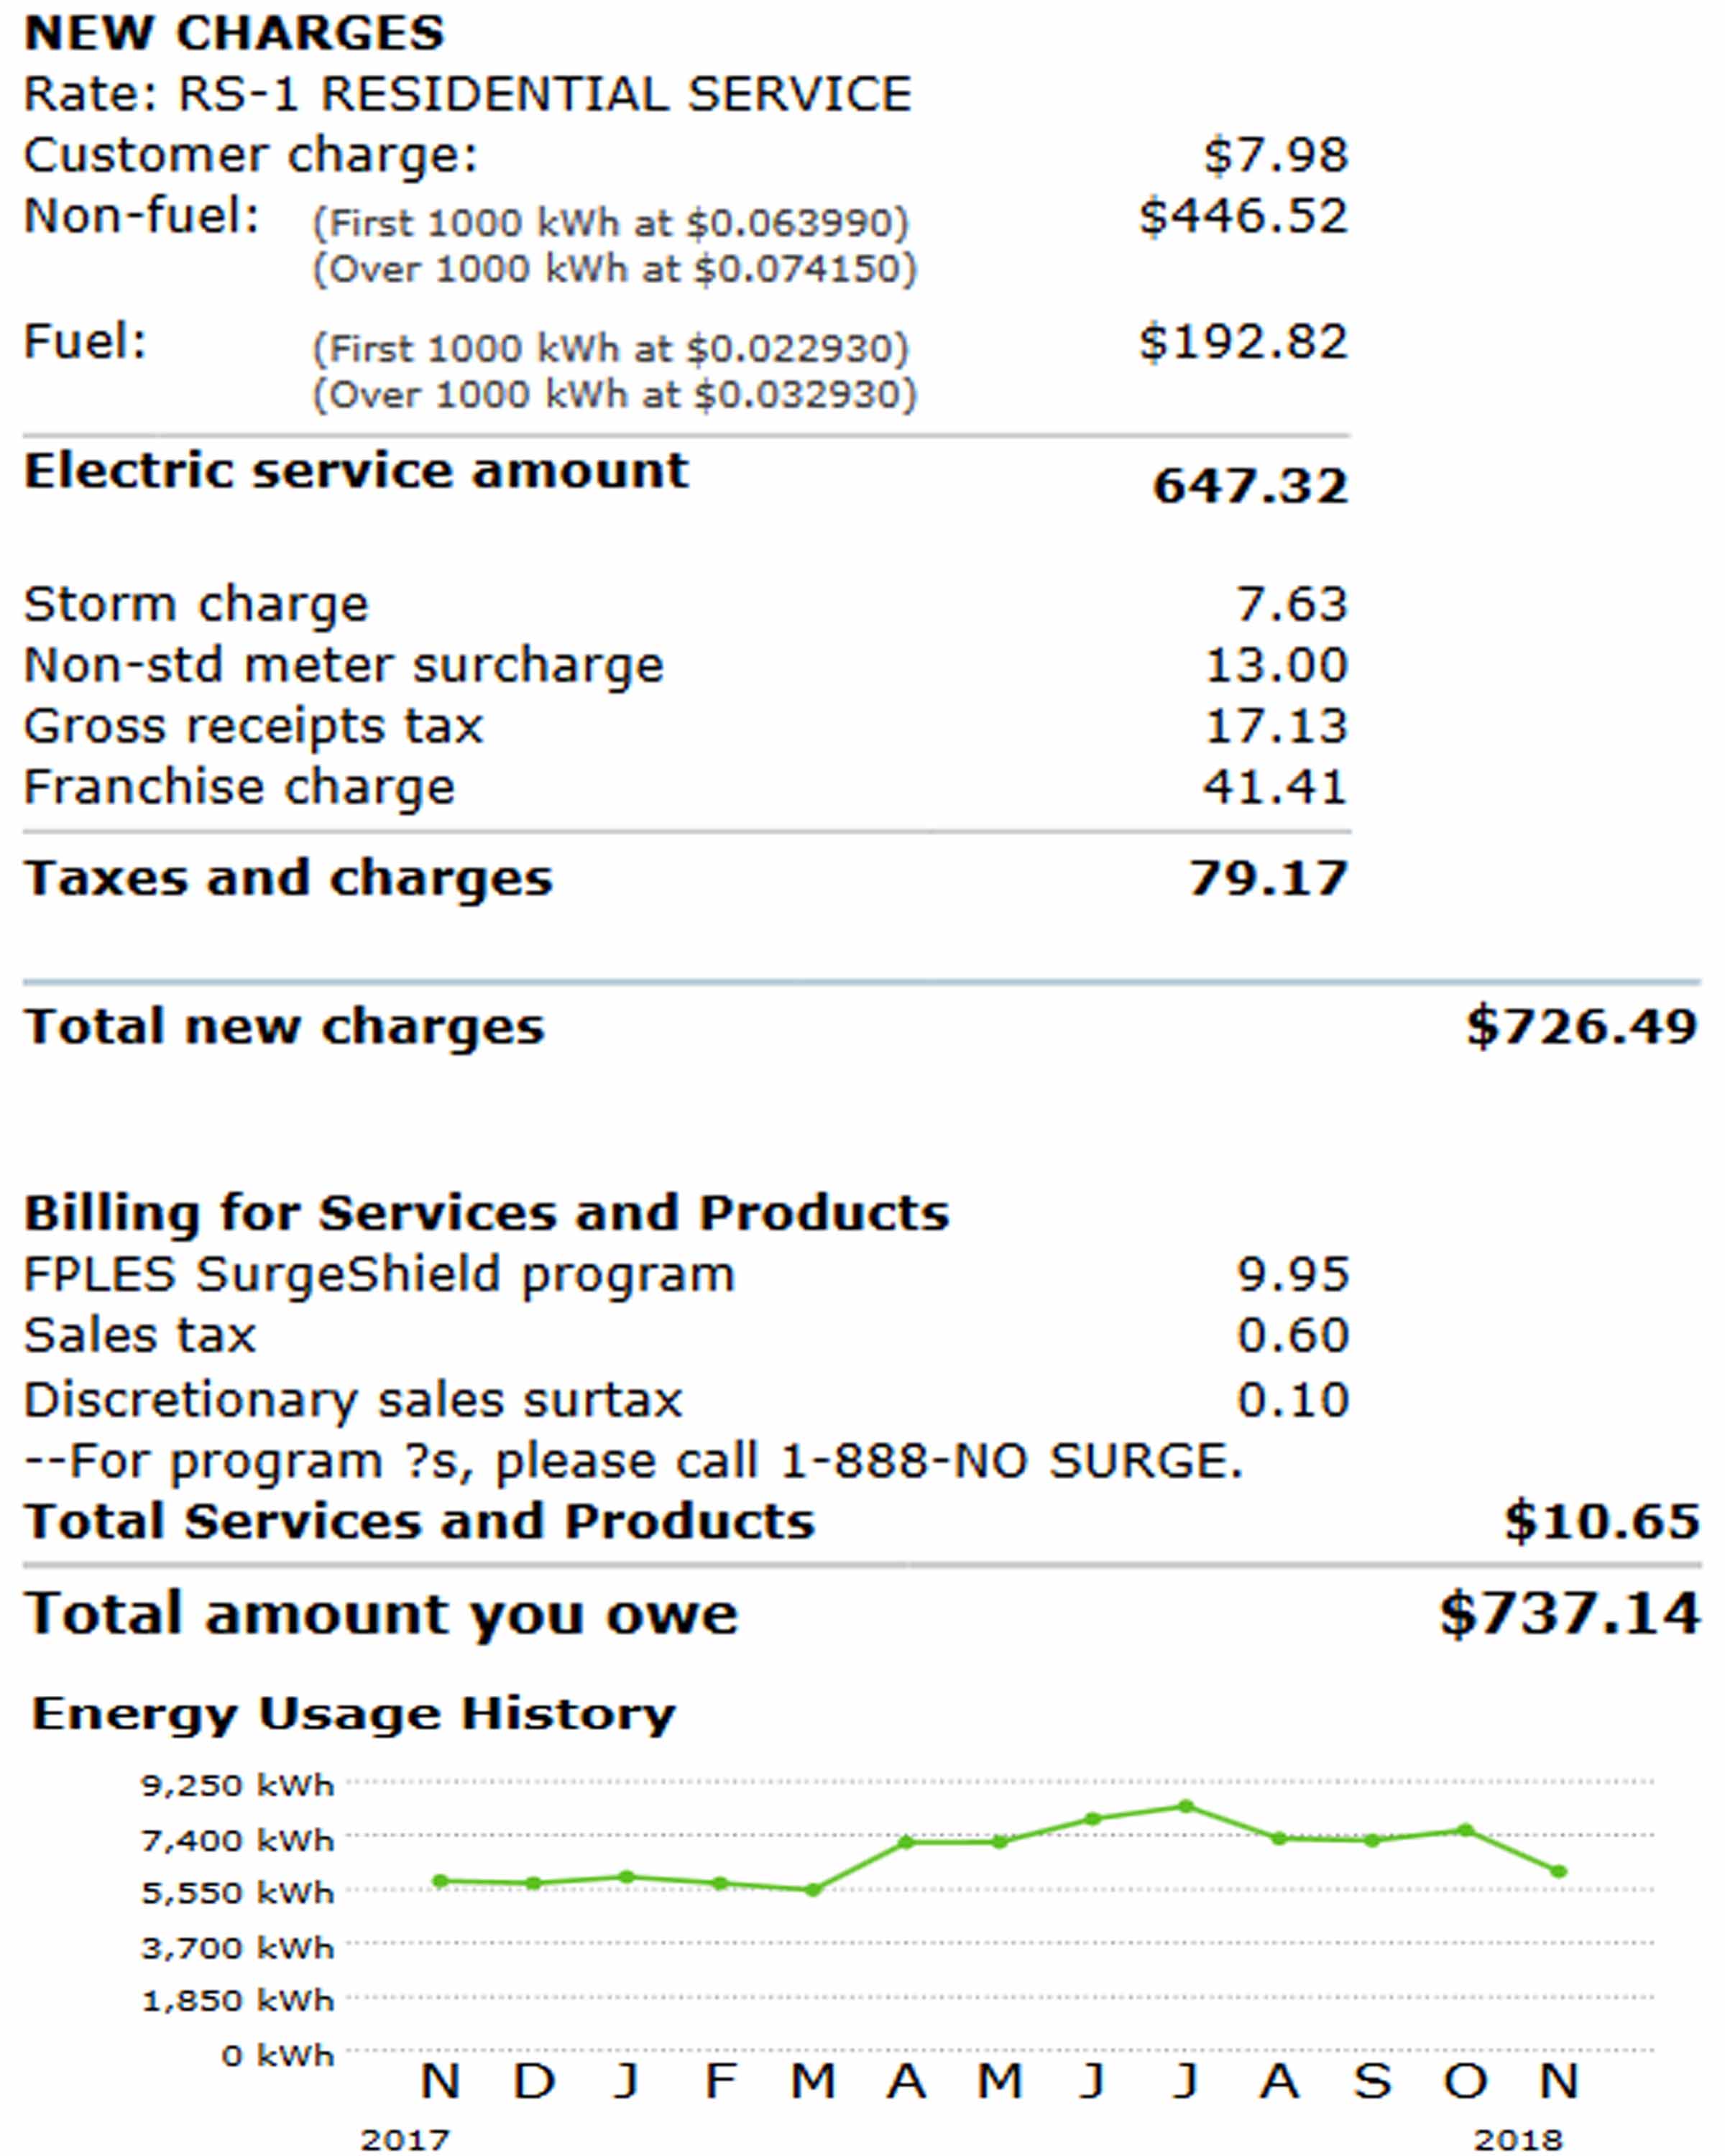This screenshot has height=2156, width=1725.
Task: Click the July peak data point on chart
Action: point(1186,1806)
